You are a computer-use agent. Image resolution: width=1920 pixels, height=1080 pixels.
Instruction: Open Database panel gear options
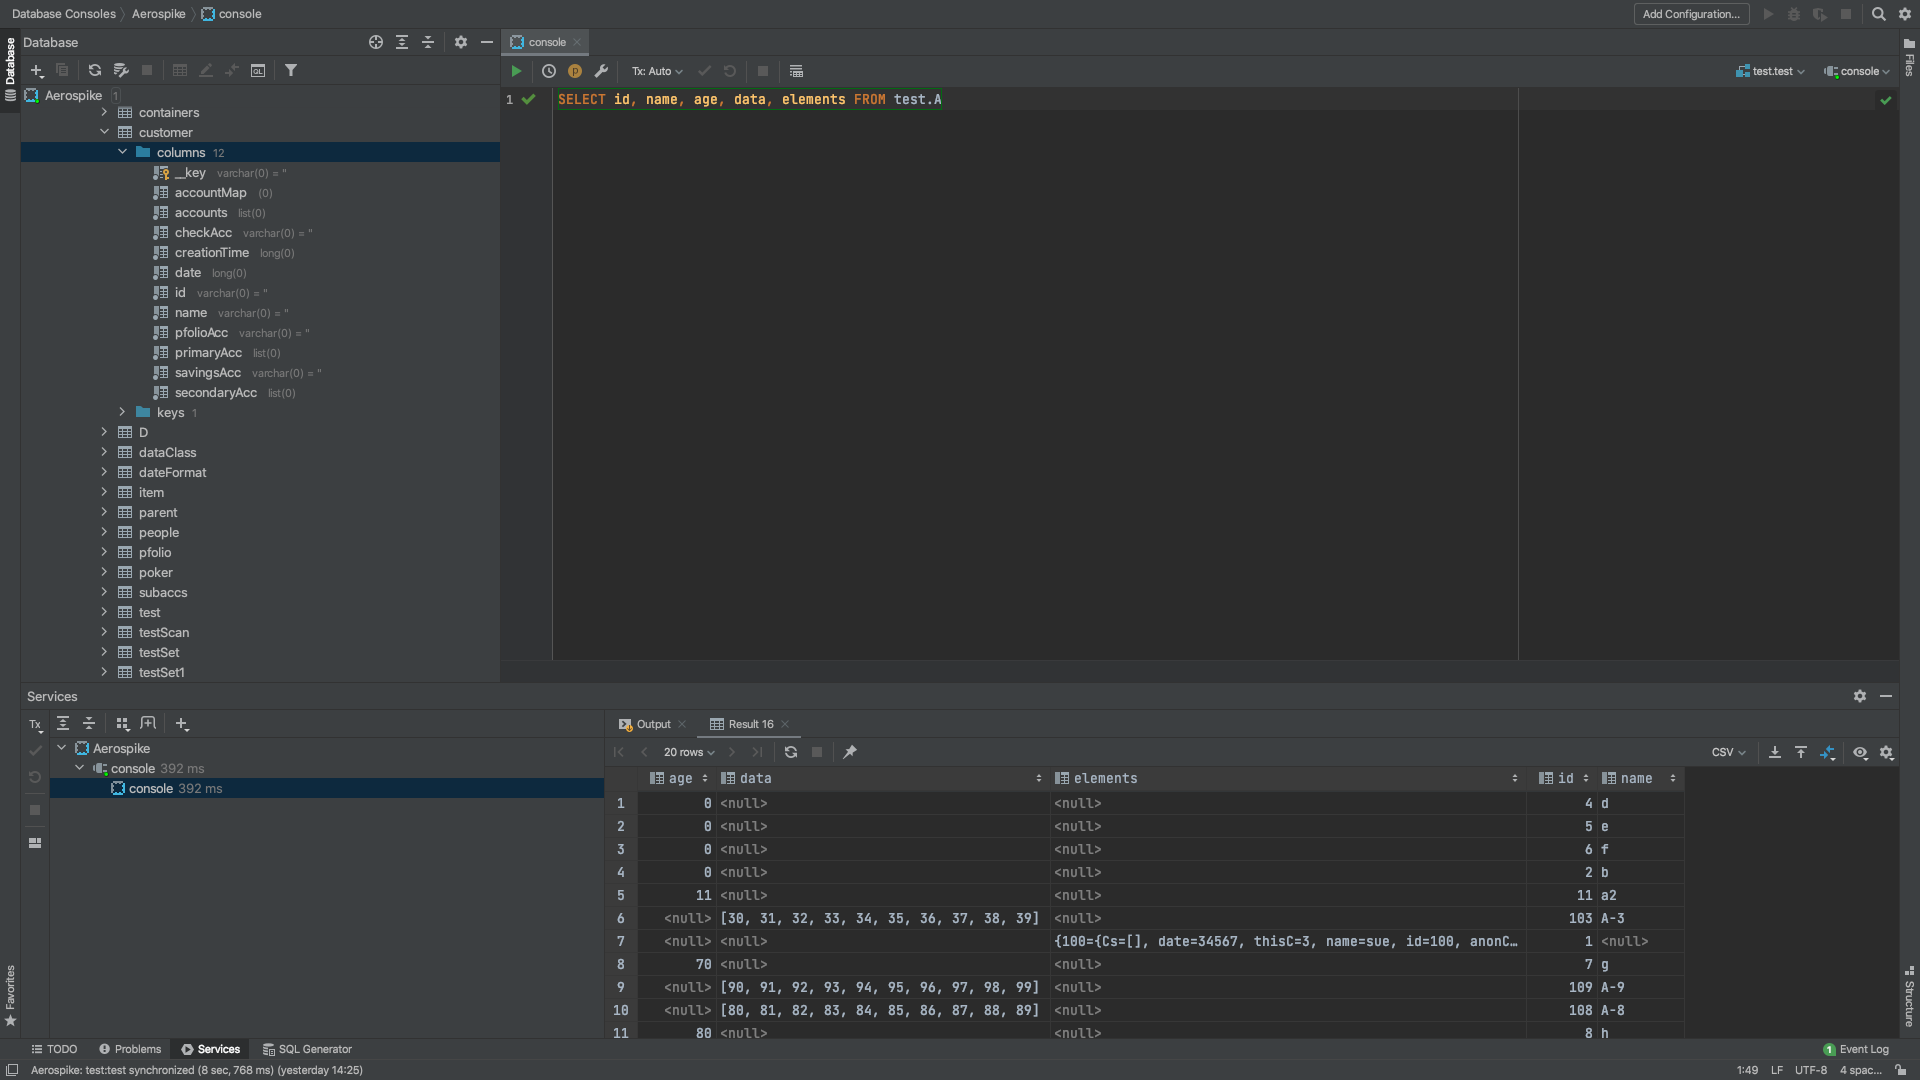461,42
